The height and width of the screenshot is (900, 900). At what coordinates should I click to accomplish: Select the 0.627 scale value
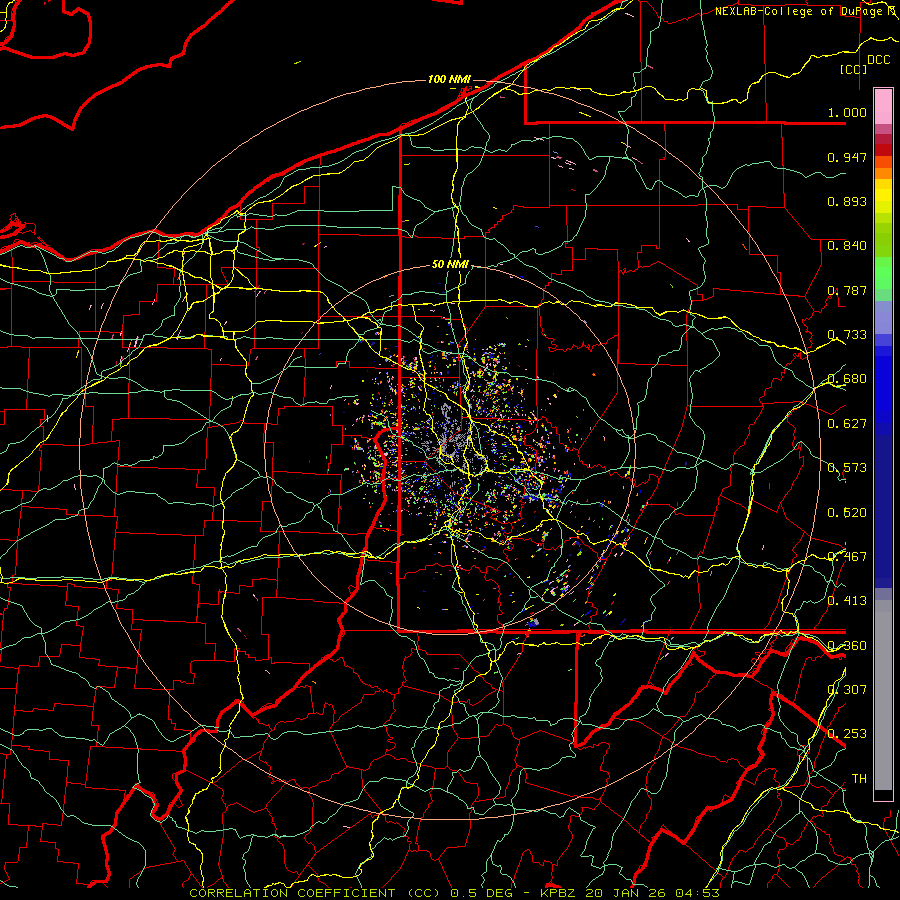coord(847,424)
